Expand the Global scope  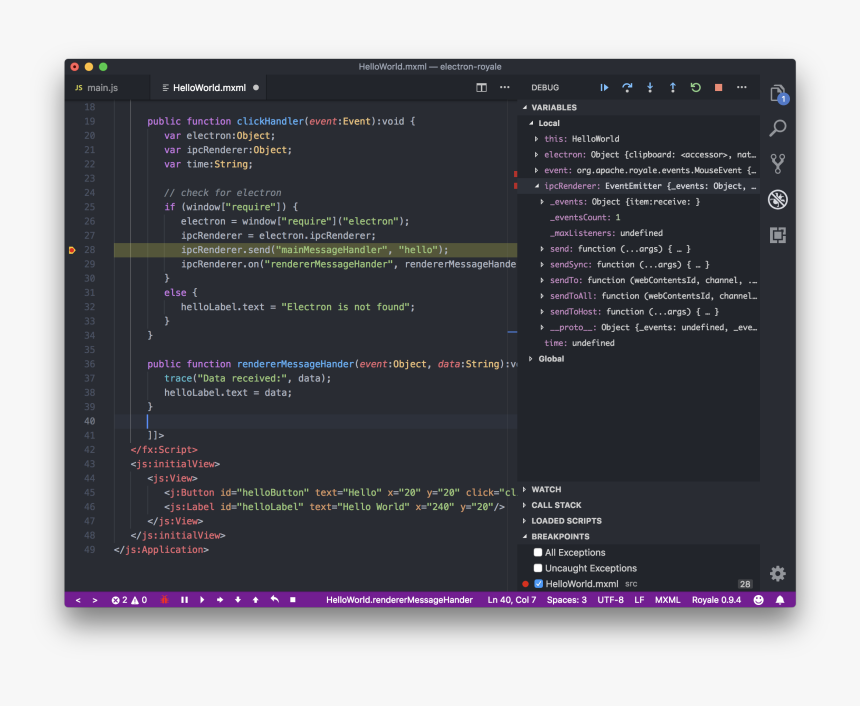point(531,359)
